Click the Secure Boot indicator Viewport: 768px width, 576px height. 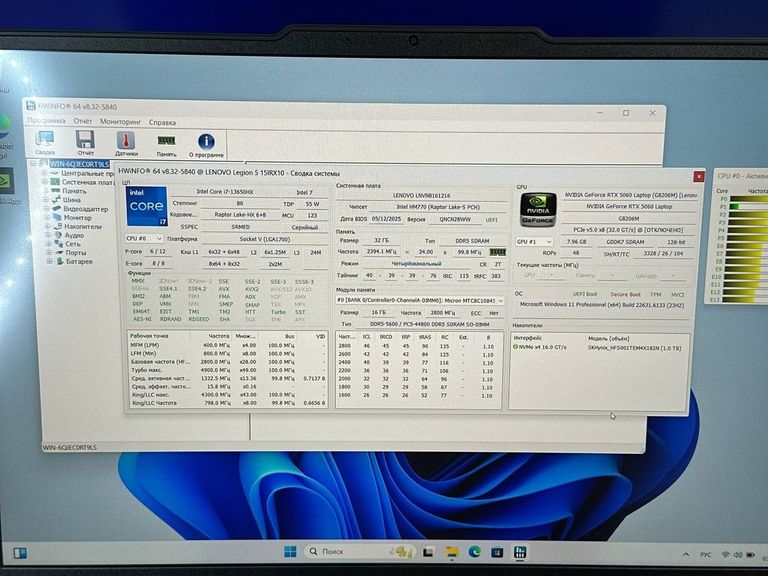tap(625, 294)
